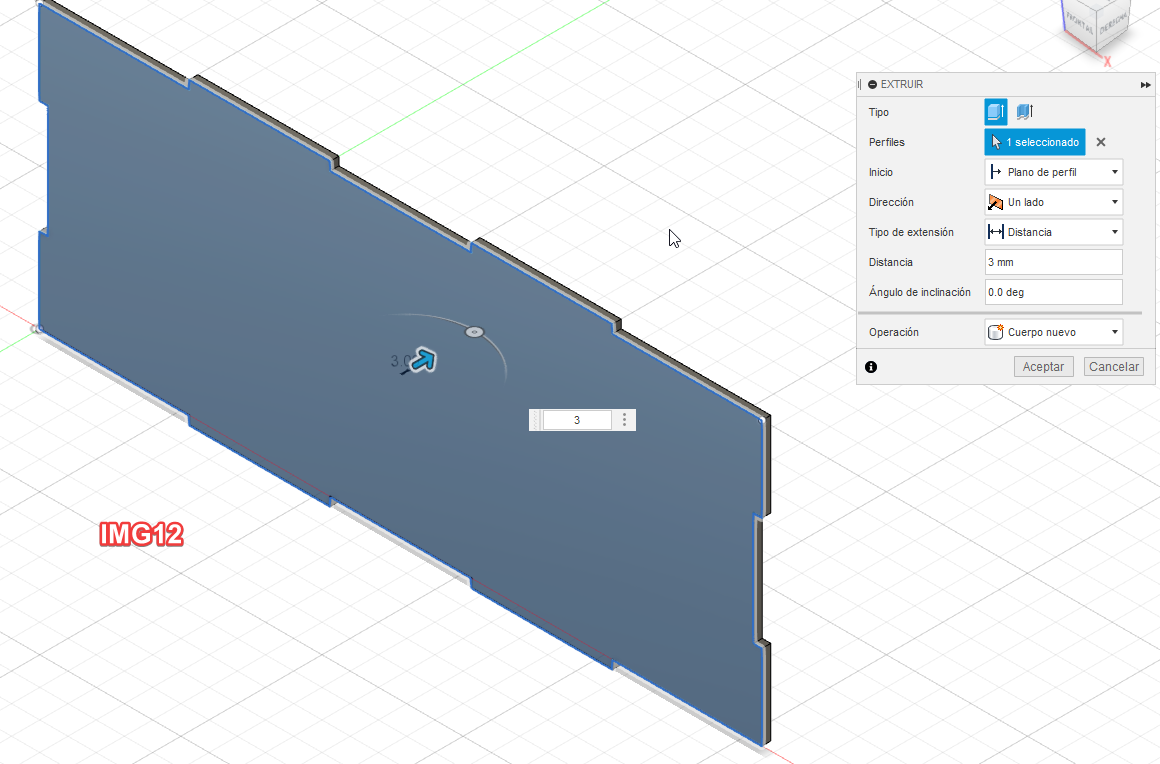Clear the Perfiles selection with the X
Screen dimensions: 1160x764
click(1101, 142)
